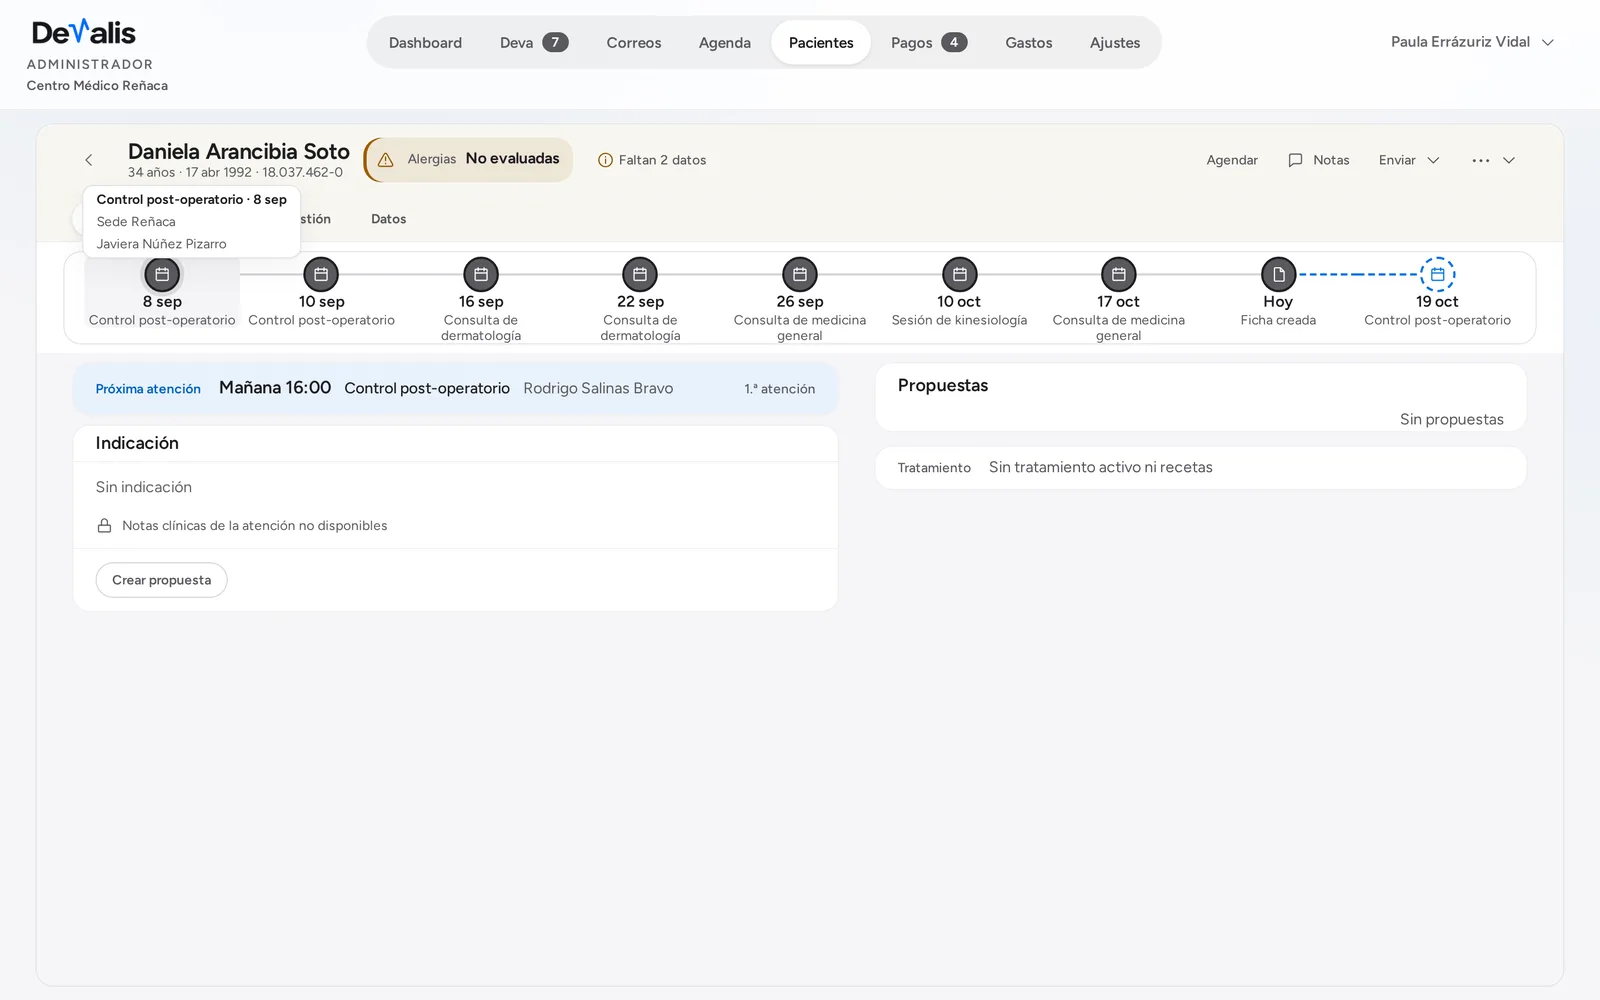Open the Hoy ficha creada document icon

1278,274
